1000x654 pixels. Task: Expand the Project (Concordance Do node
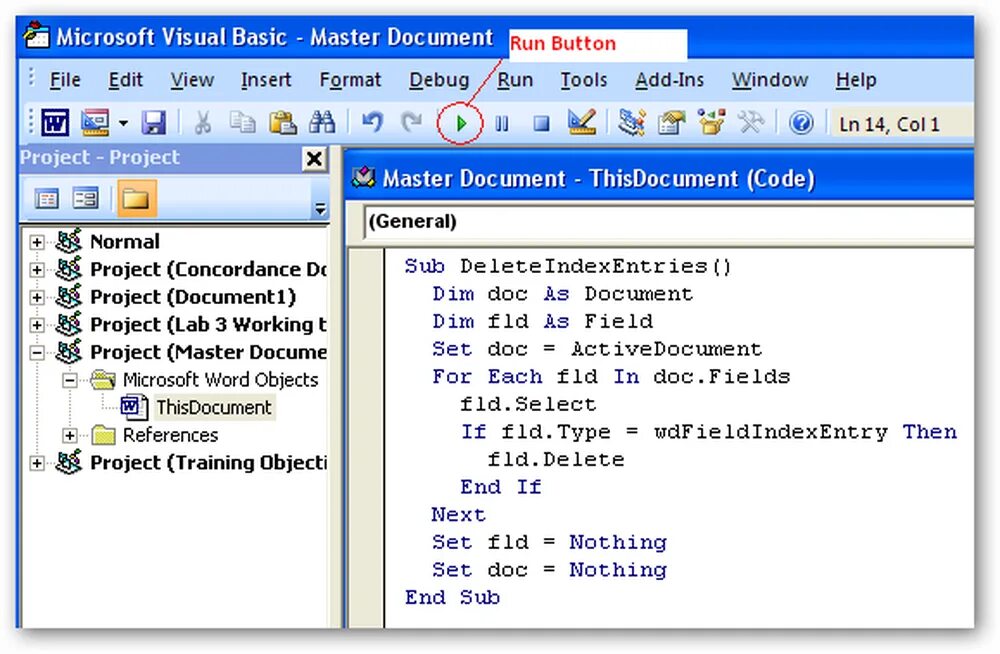click(x=37, y=270)
